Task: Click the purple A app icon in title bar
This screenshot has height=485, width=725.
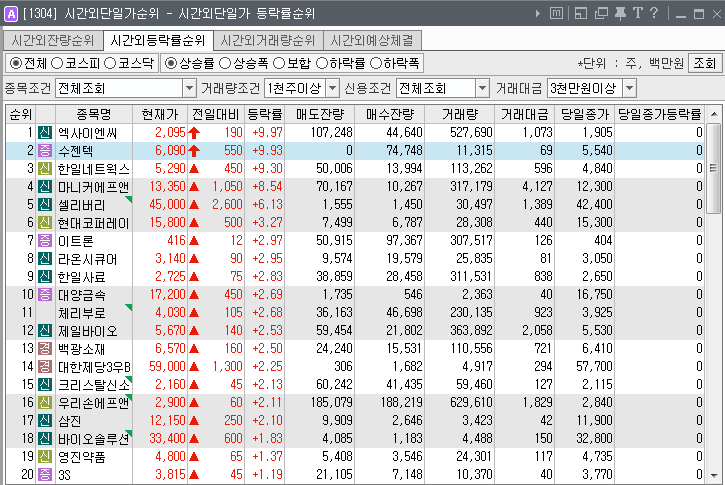Action: (11, 14)
